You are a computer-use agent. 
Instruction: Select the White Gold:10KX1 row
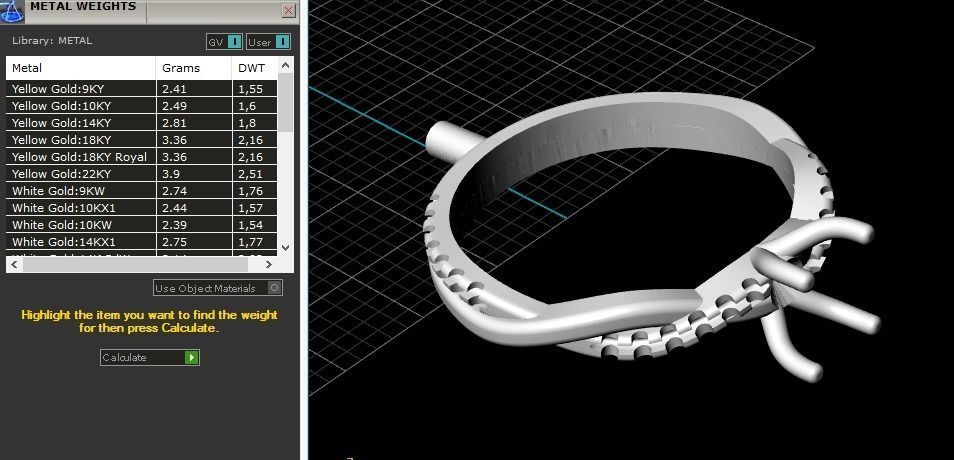(x=142, y=208)
